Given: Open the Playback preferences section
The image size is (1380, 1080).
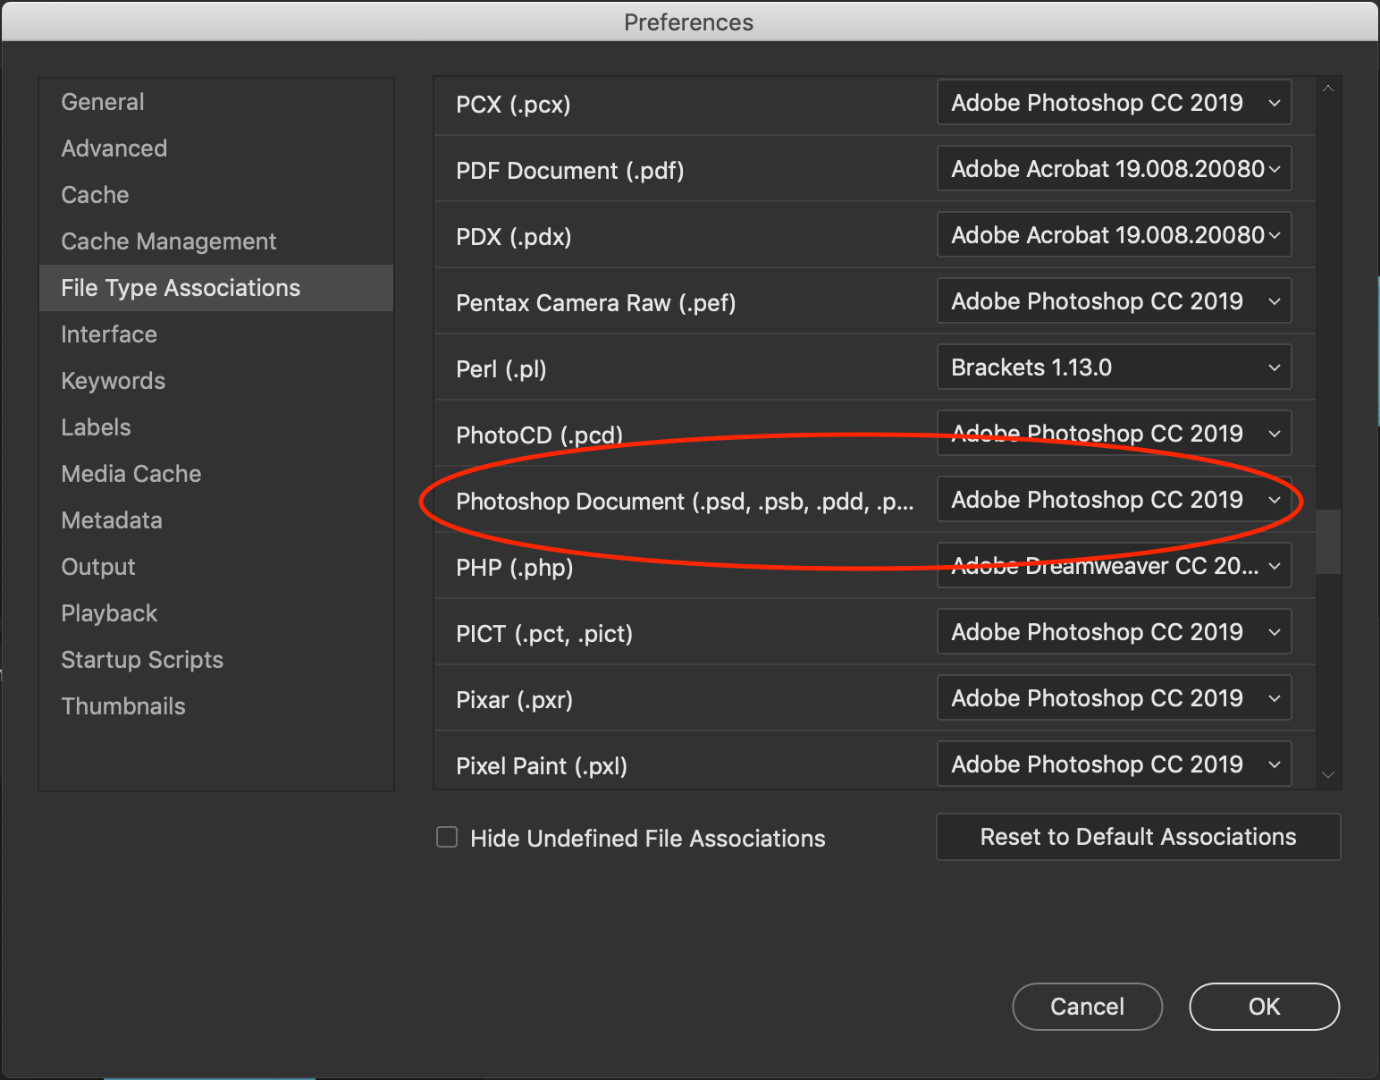Looking at the screenshot, I should pyautogui.click(x=109, y=613).
